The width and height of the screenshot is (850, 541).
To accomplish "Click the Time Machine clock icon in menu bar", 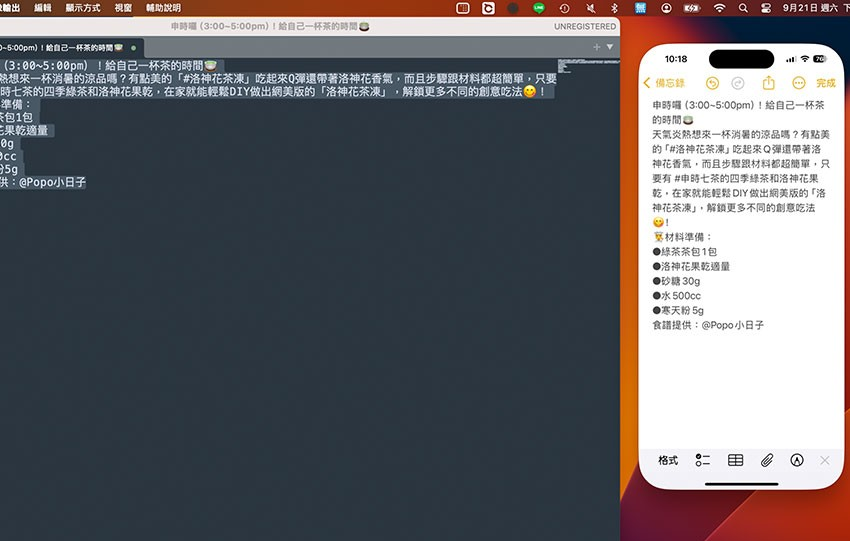I will (x=564, y=8).
